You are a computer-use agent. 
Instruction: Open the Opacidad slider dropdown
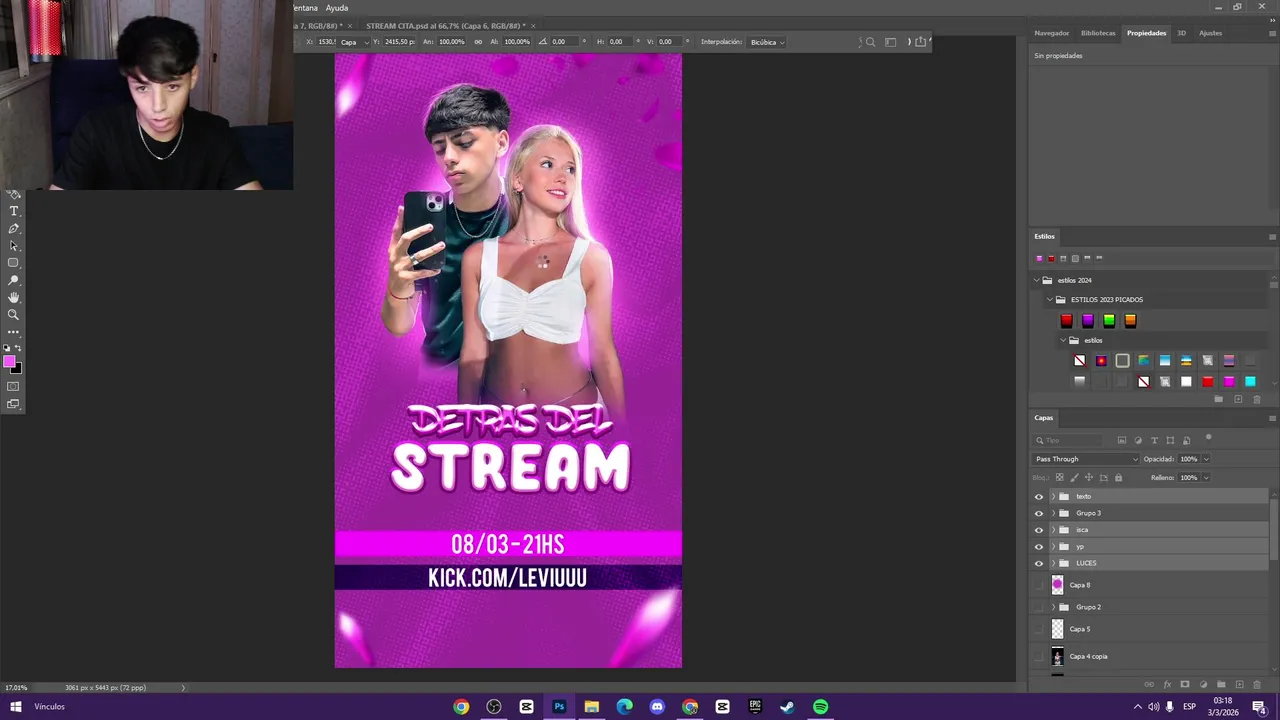(1206, 459)
